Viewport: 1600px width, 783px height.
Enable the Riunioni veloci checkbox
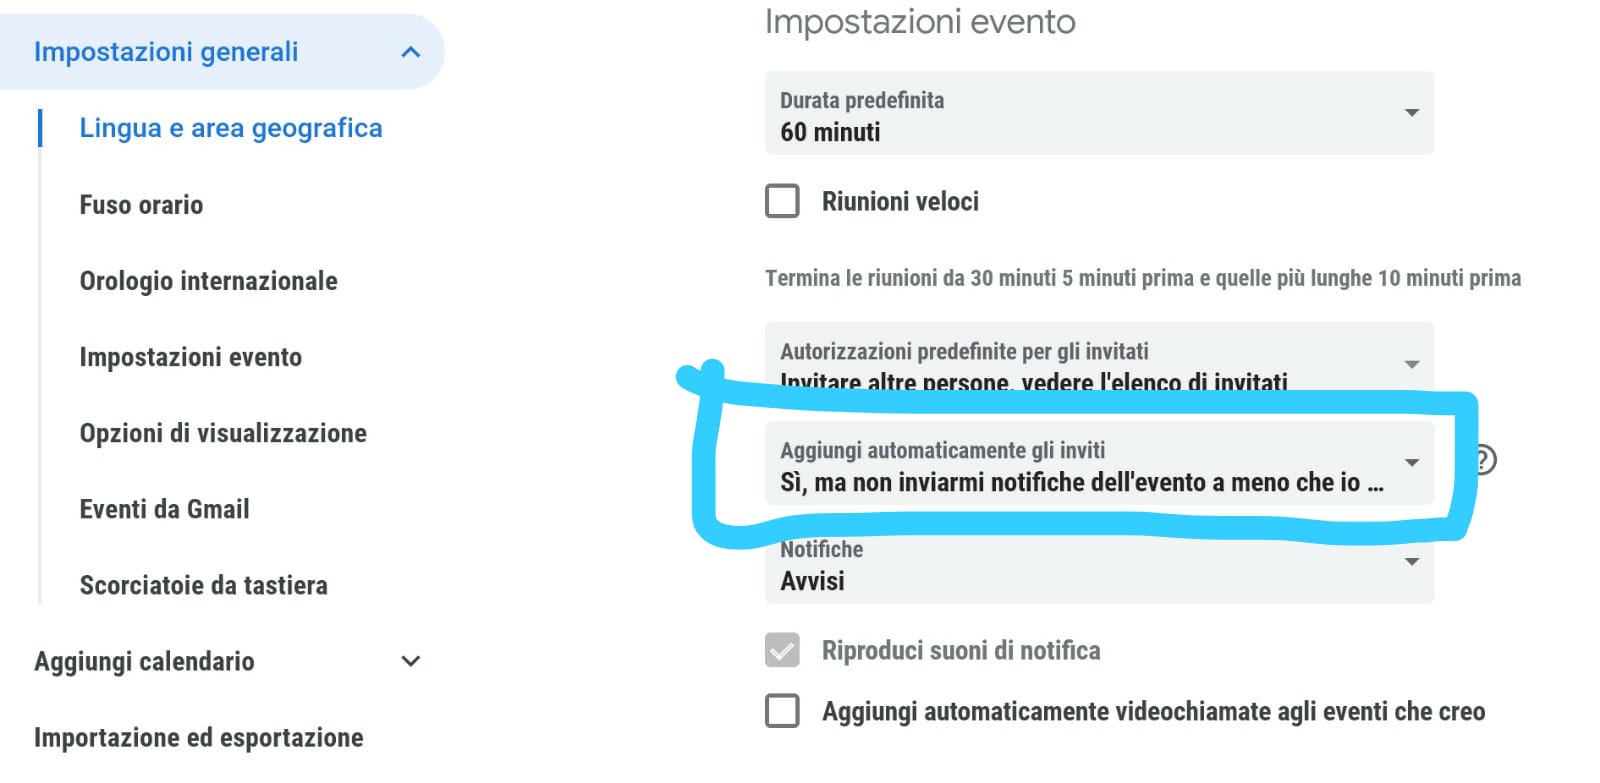click(782, 201)
